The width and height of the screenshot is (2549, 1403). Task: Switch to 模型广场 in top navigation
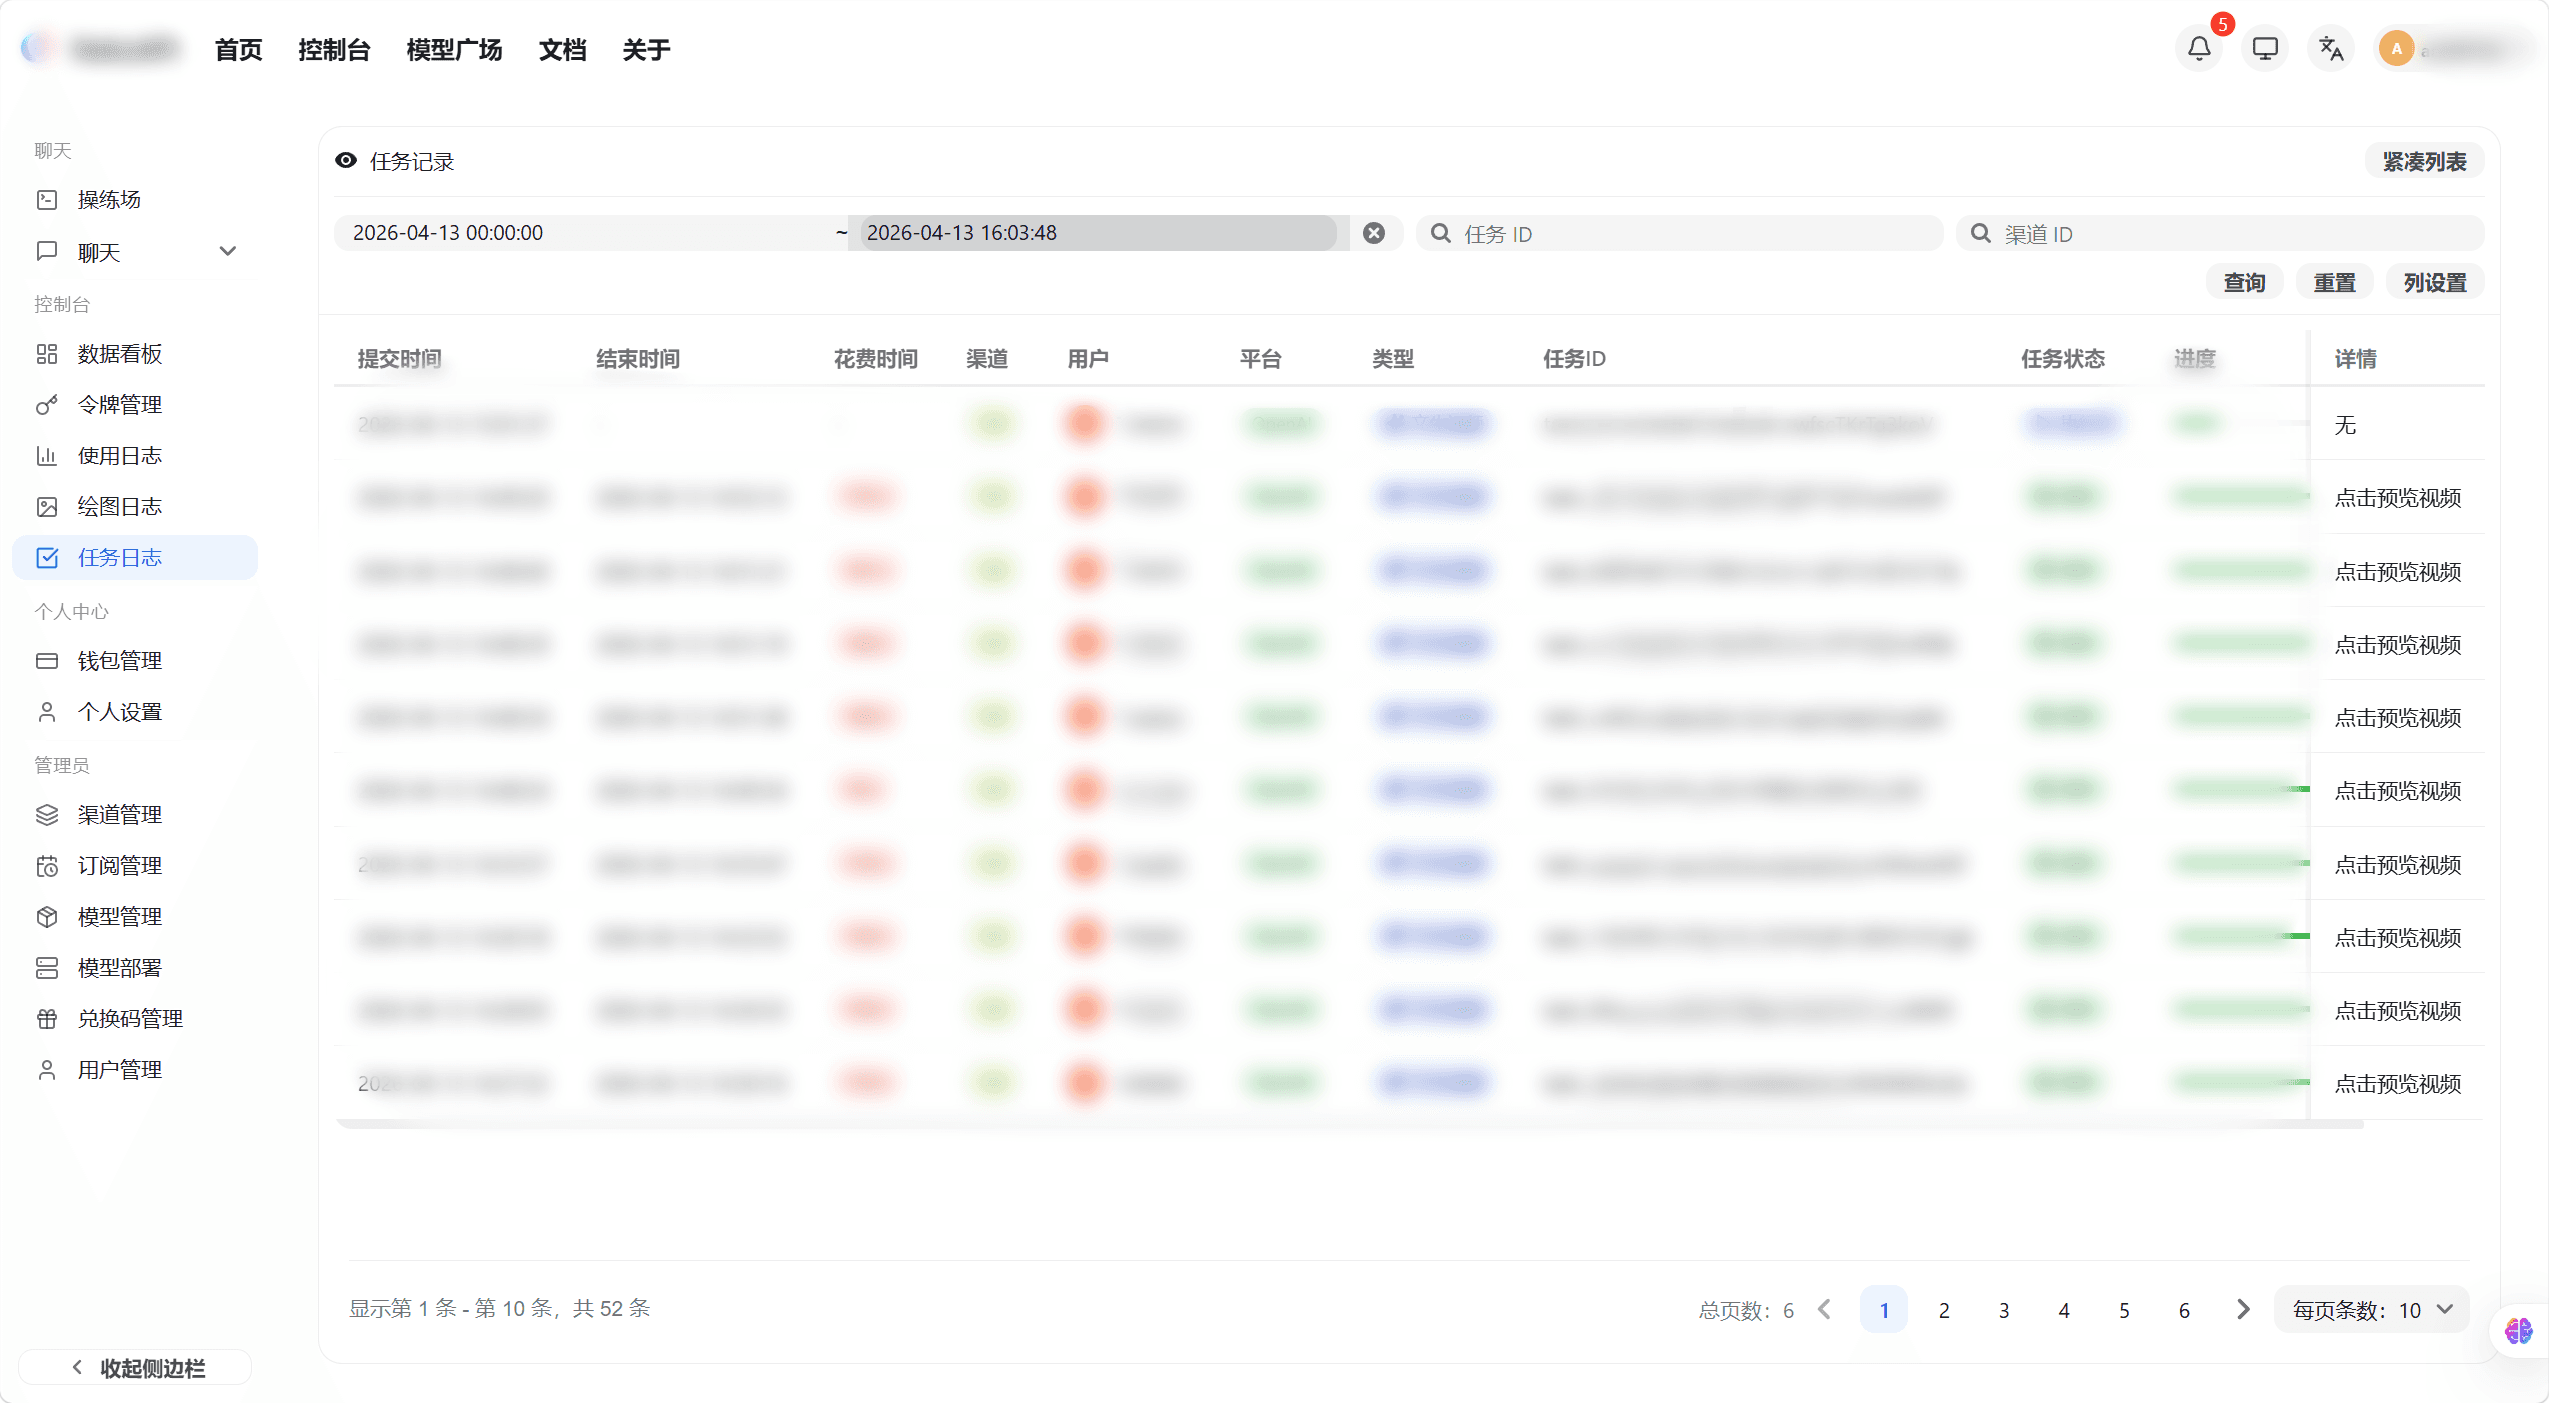coord(453,48)
